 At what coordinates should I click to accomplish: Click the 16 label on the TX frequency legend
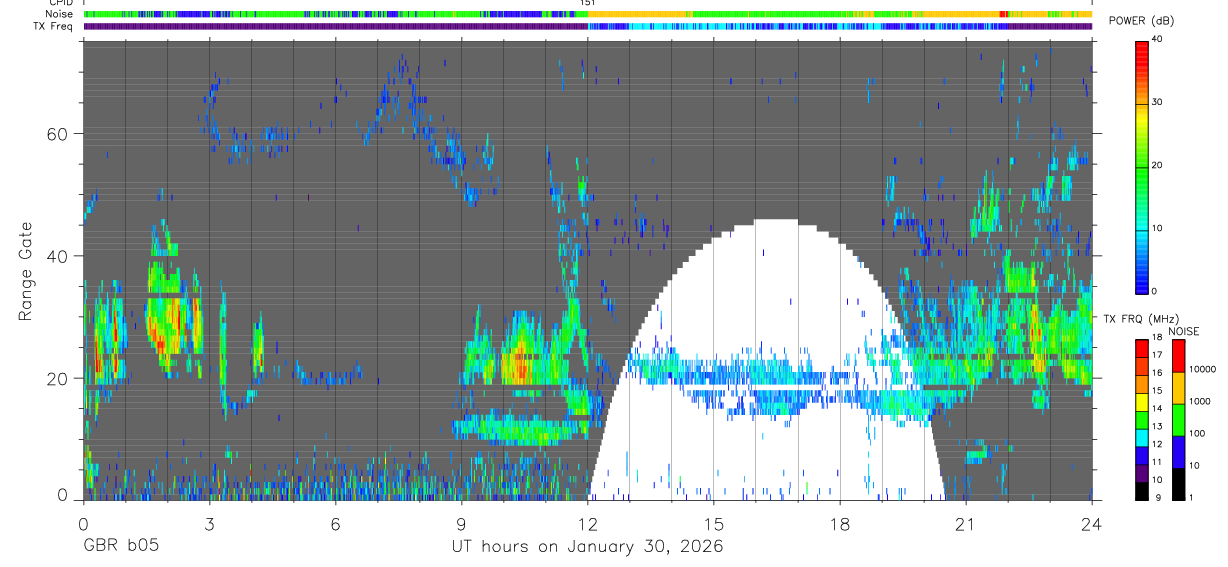tap(1157, 373)
